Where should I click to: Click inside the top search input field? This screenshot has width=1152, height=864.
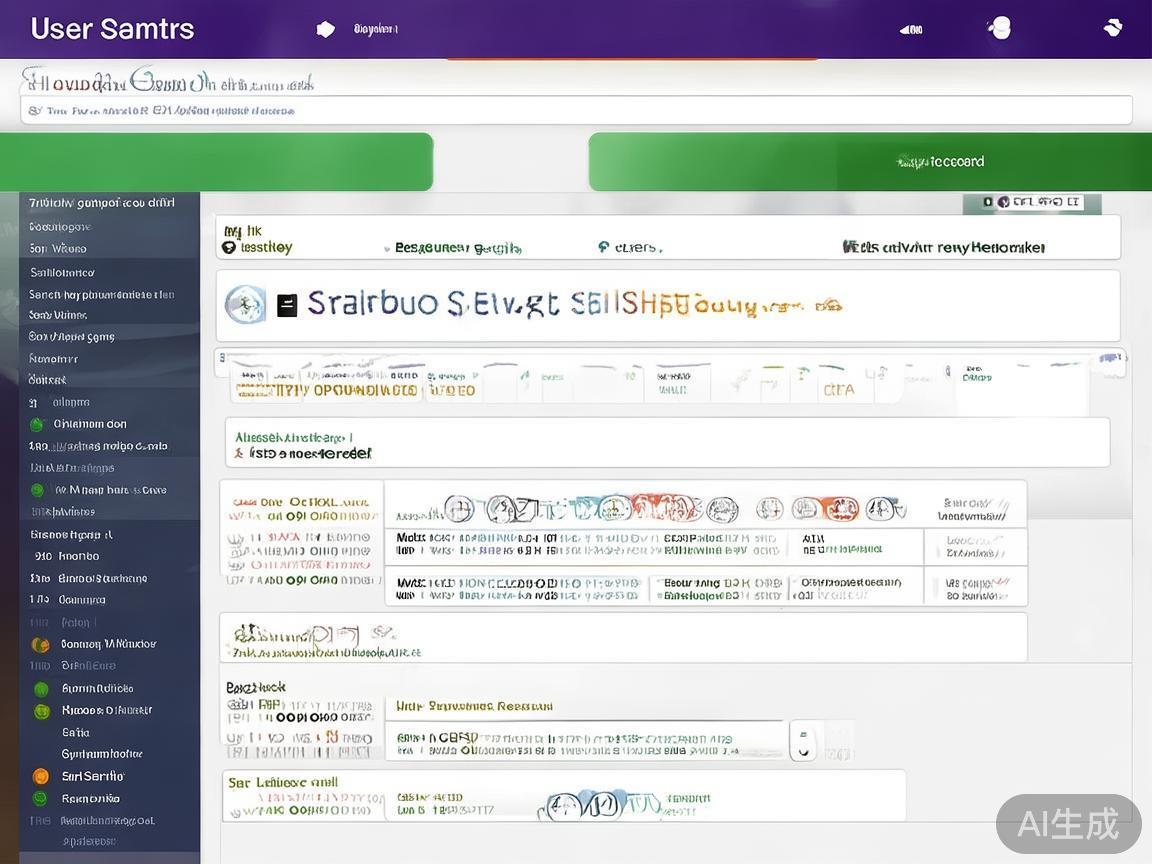576,110
